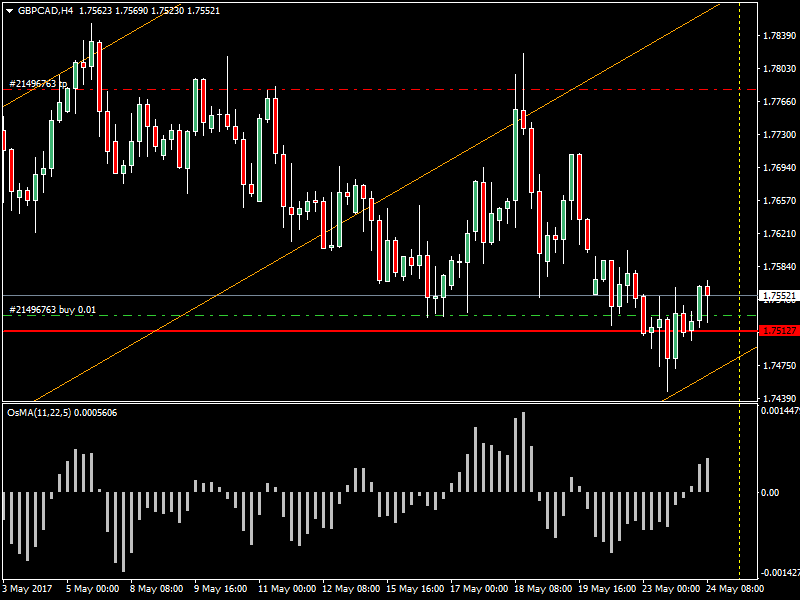The height and width of the screenshot is (600, 800).
Task: Click the 19 May 16:00 time label
Action: [607, 588]
